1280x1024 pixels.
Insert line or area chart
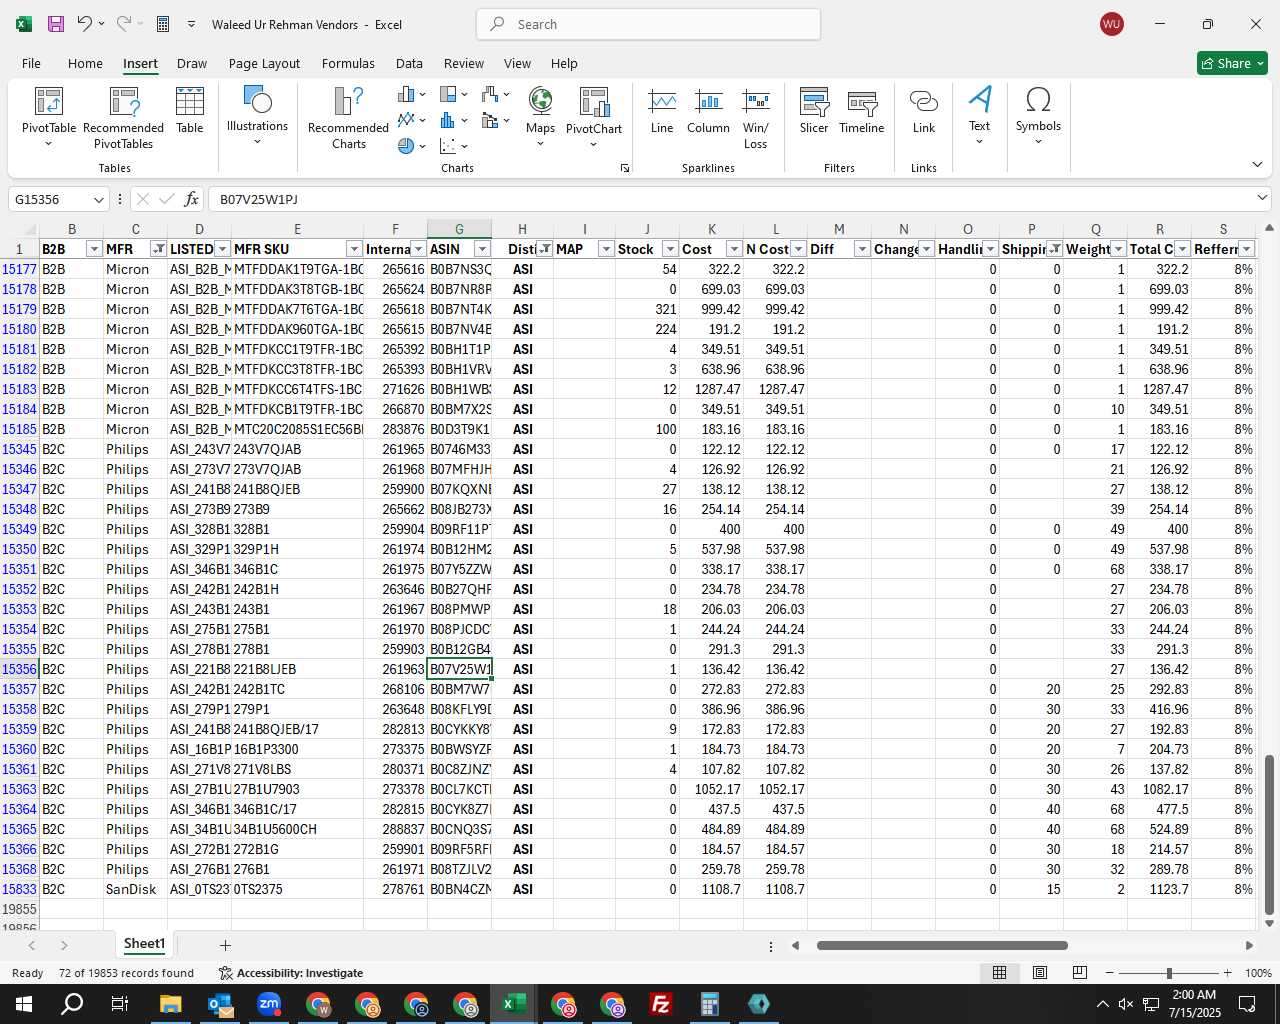[411, 120]
